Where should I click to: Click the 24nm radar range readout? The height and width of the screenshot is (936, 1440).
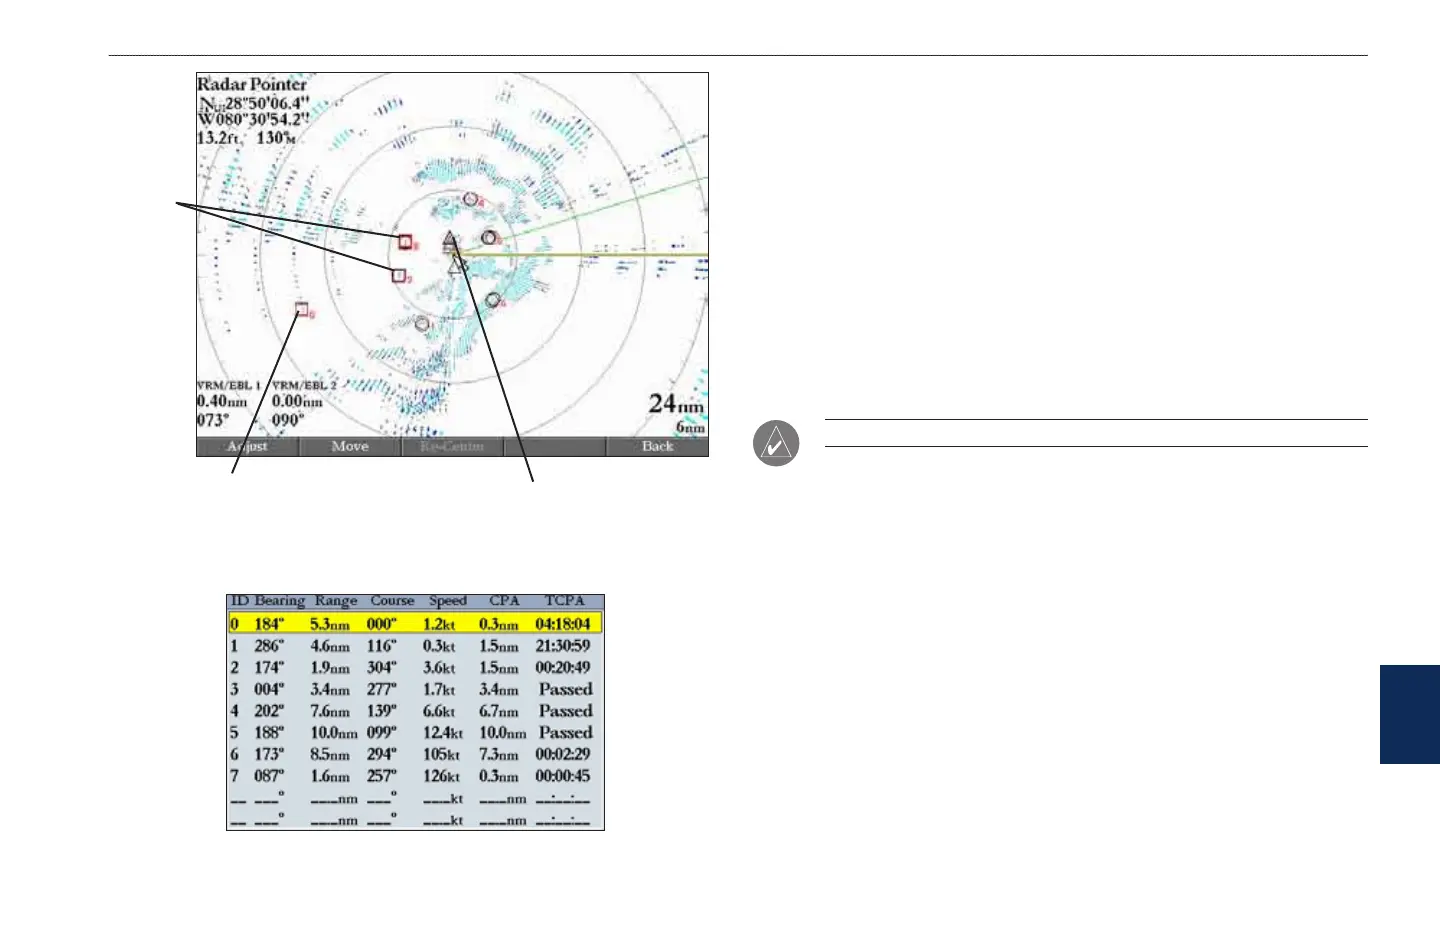coord(676,404)
